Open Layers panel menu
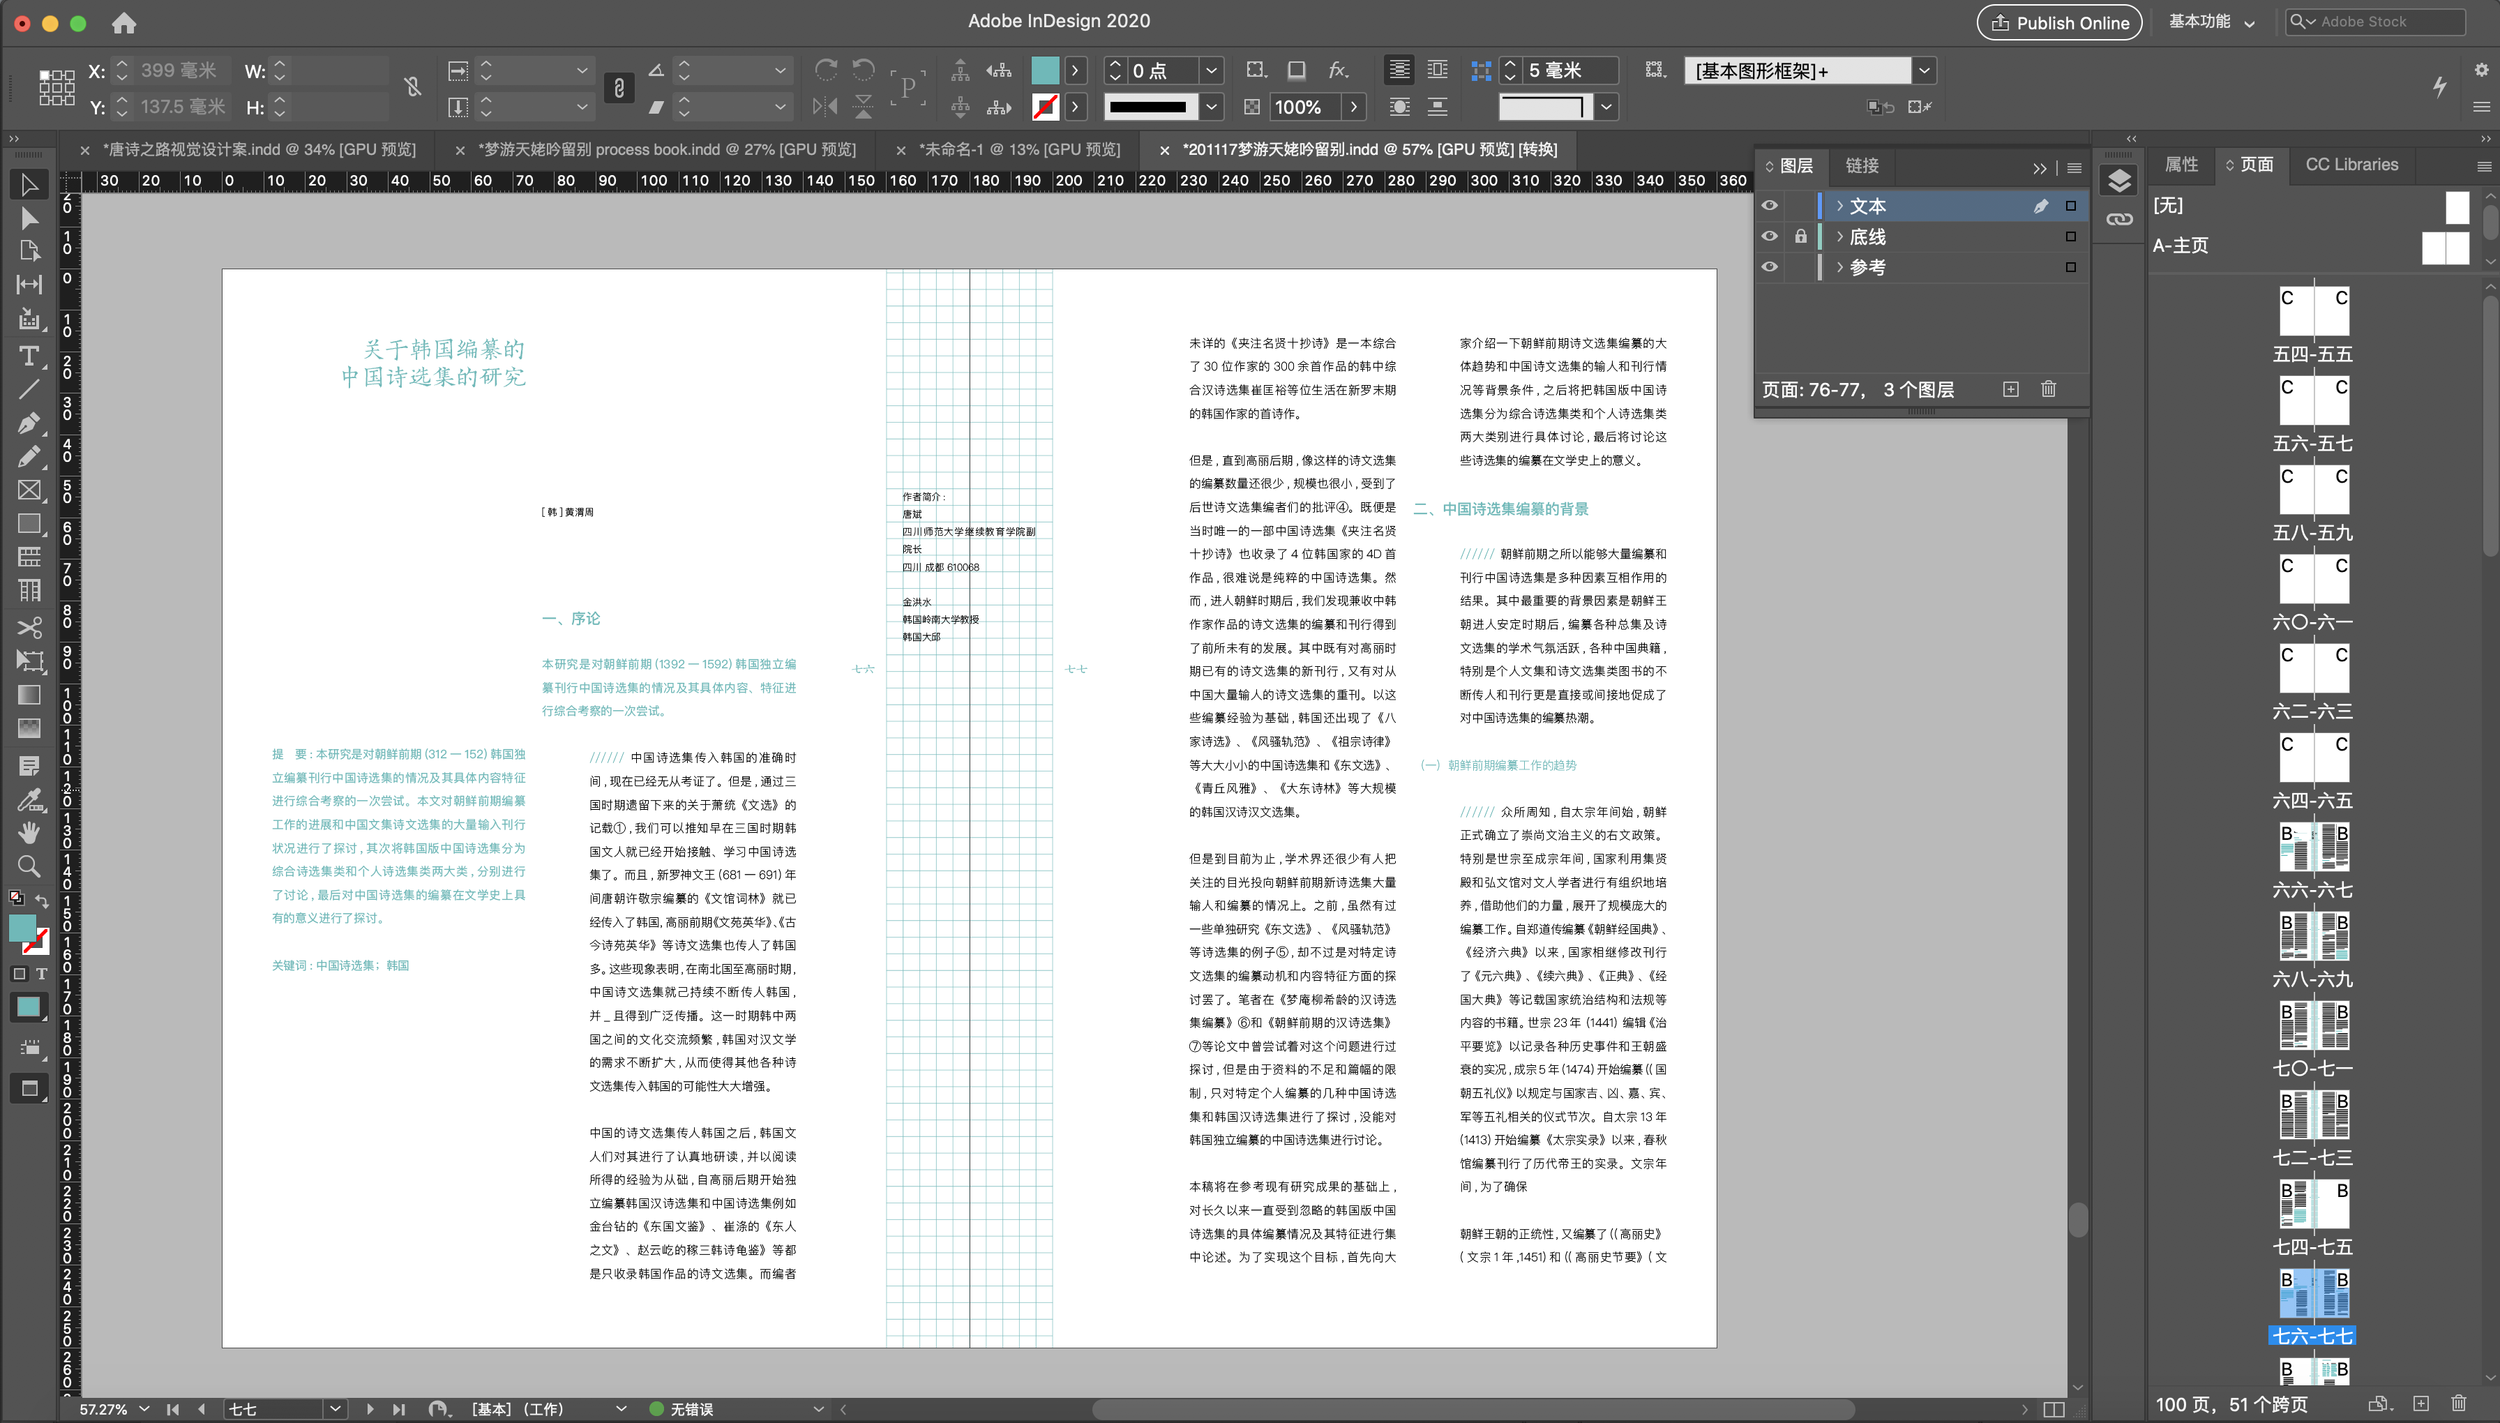Screen dimensions: 2500x1423 [x=2074, y=168]
